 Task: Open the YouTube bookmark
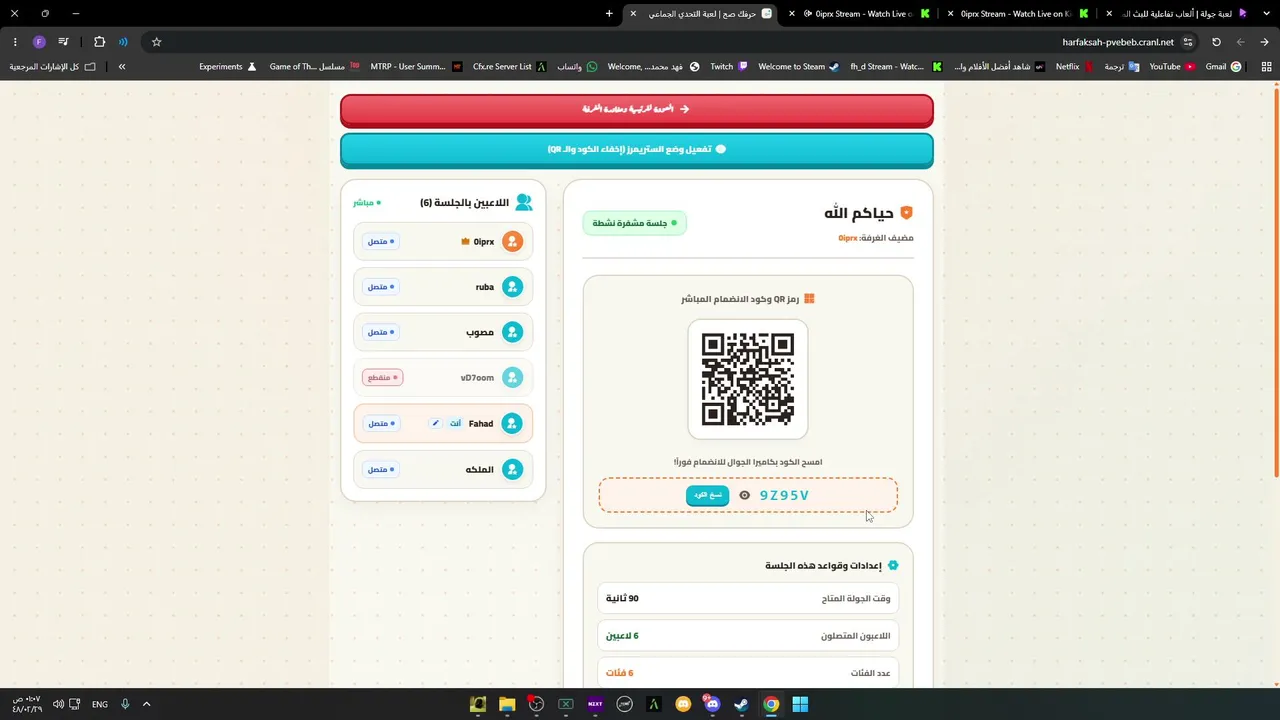point(1171,67)
